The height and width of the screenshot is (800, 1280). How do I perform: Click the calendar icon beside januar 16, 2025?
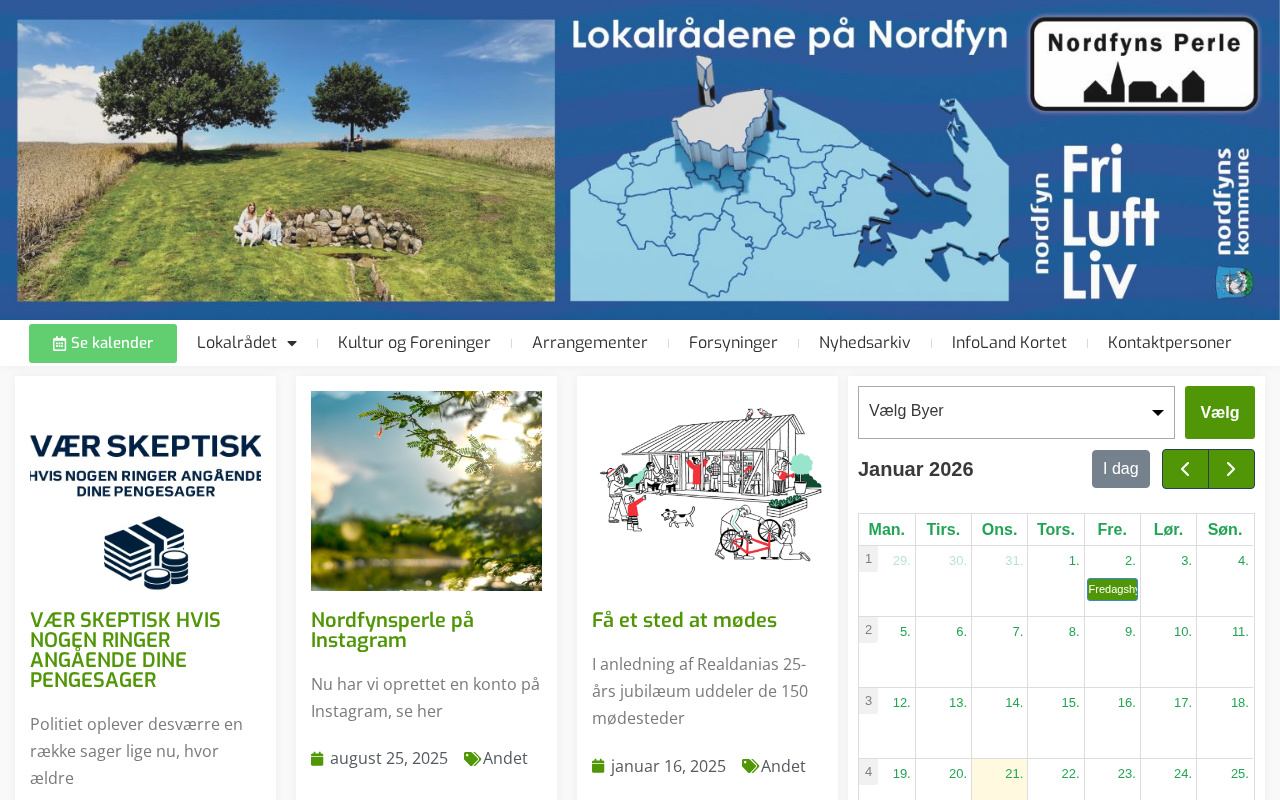(599, 767)
